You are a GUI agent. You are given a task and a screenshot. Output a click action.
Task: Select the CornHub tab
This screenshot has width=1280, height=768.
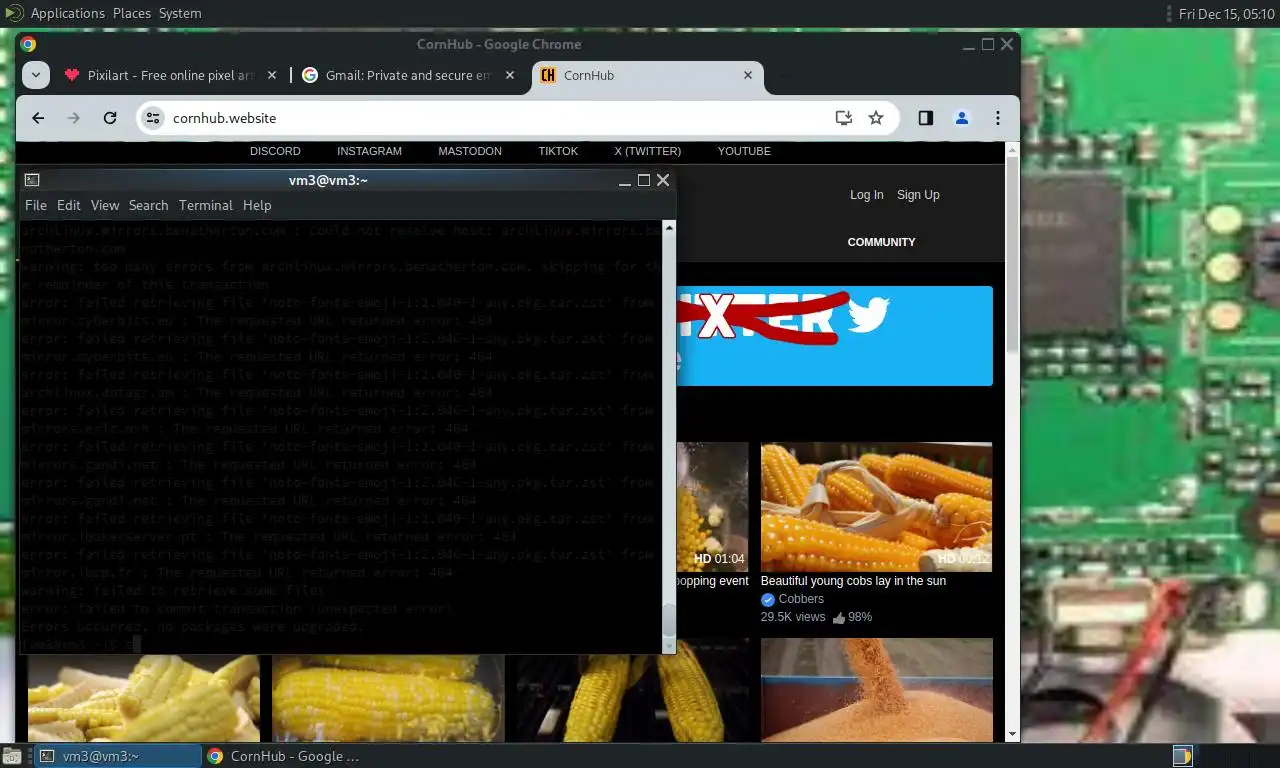pos(648,75)
